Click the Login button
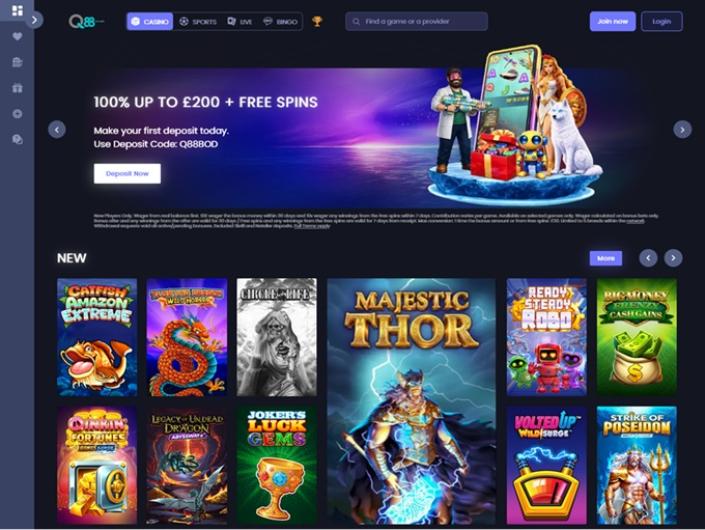Screen dimensions: 705x530 661,21
